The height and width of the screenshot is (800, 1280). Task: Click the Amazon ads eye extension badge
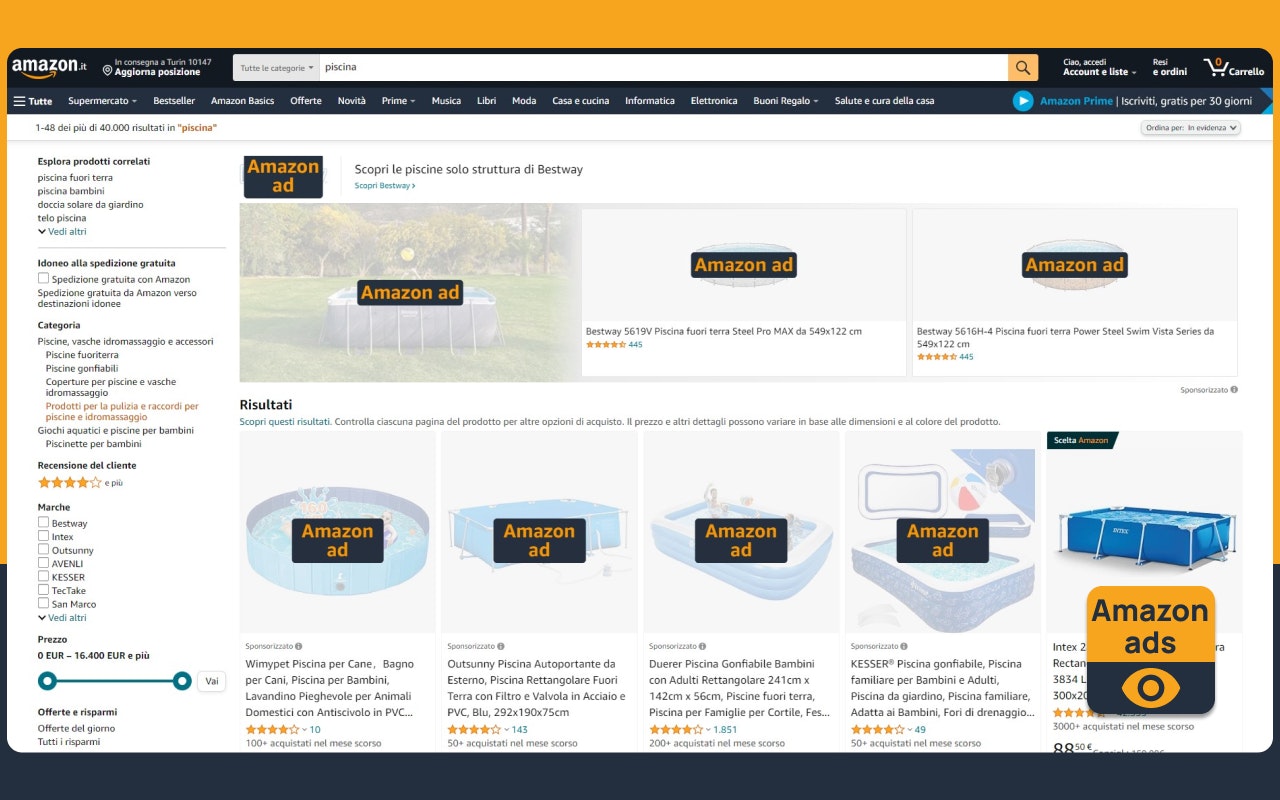1151,651
